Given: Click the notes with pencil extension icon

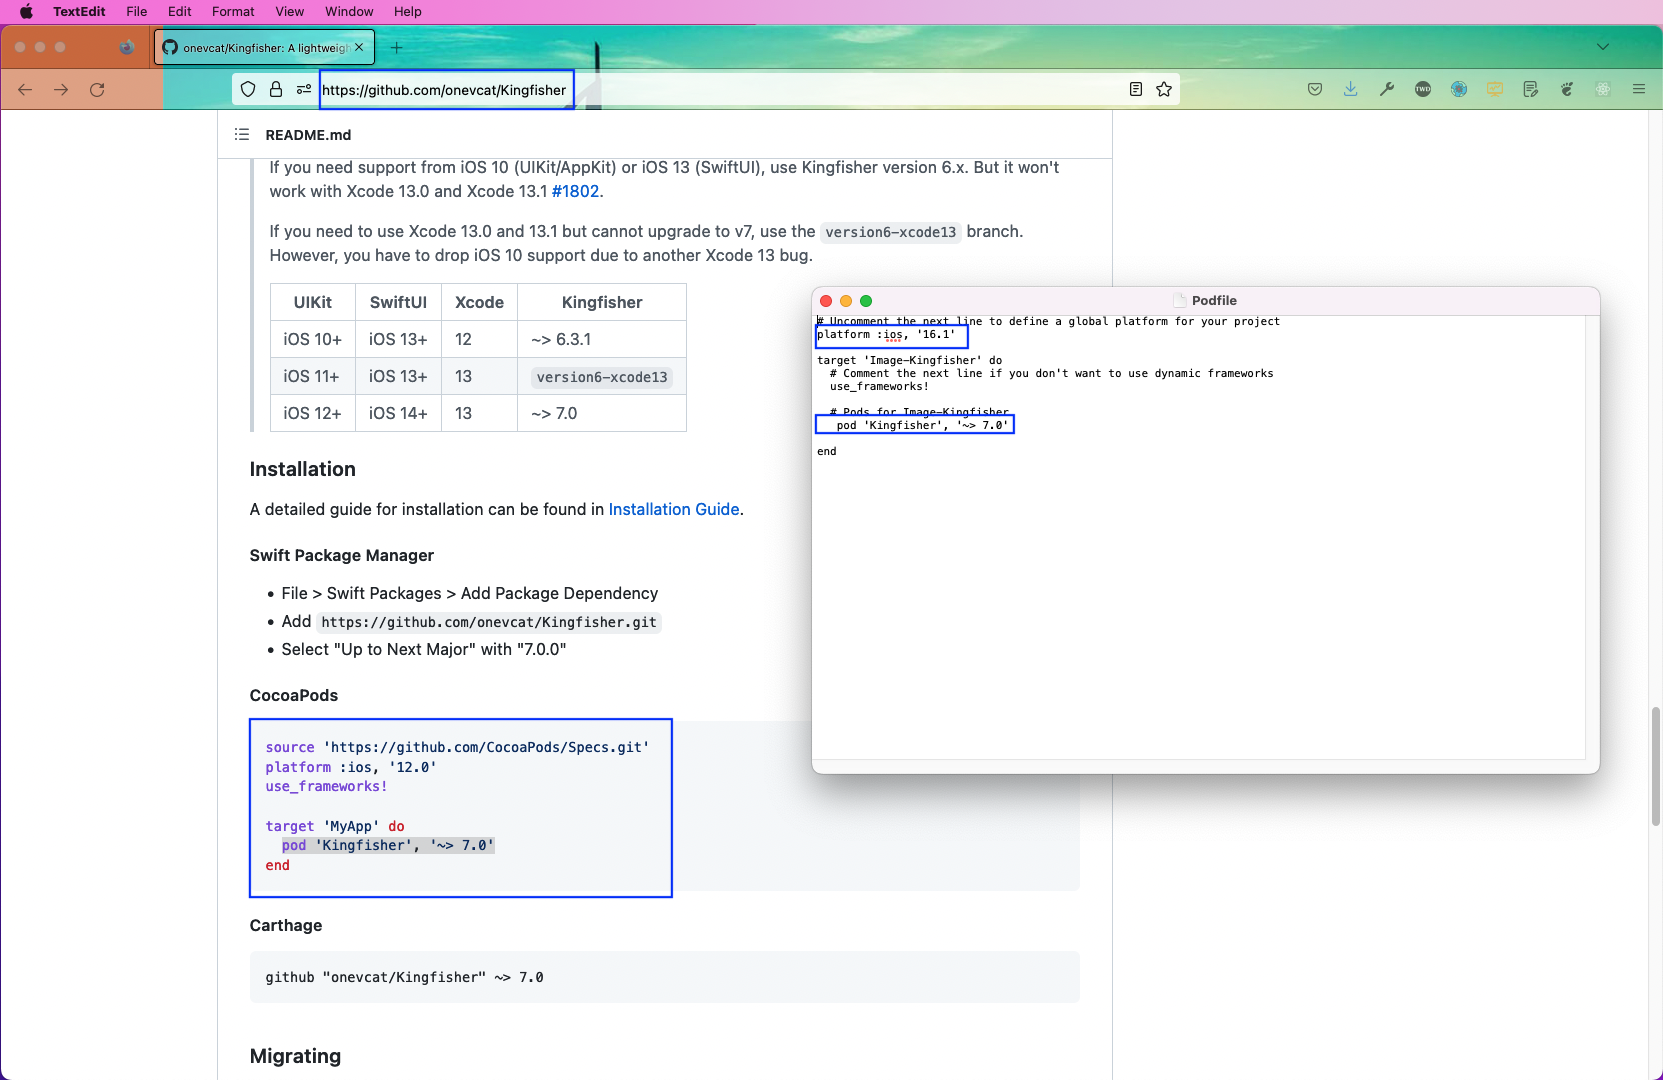Looking at the screenshot, I should (1531, 89).
